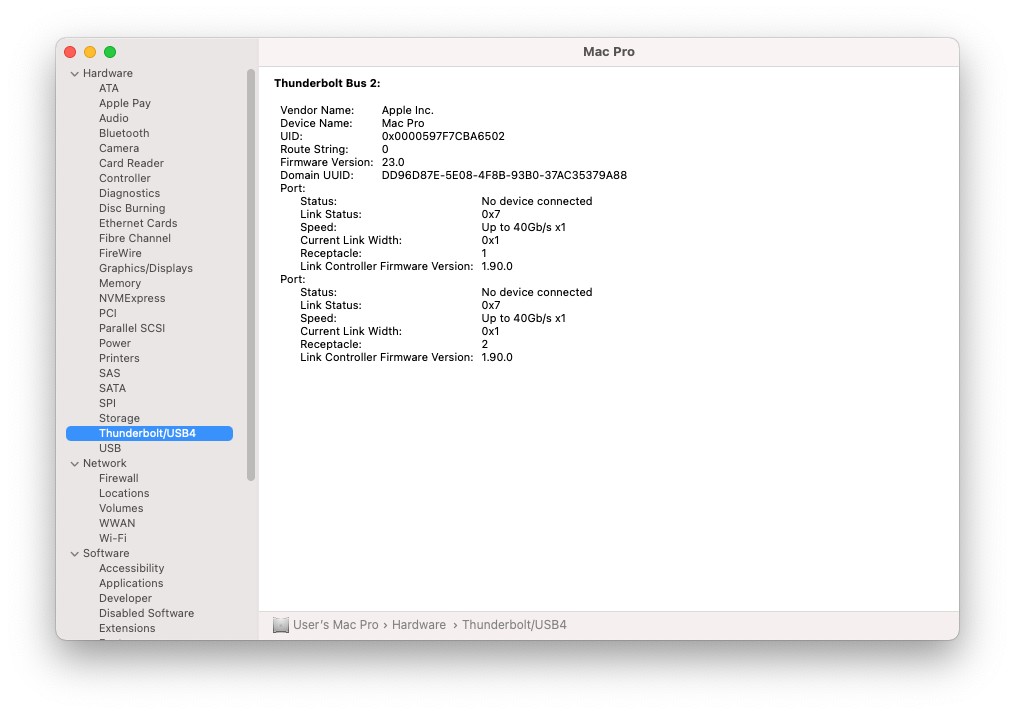Viewport: 1015px width, 714px height.
Task: Open the Applications software section
Action: coord(131,583)
